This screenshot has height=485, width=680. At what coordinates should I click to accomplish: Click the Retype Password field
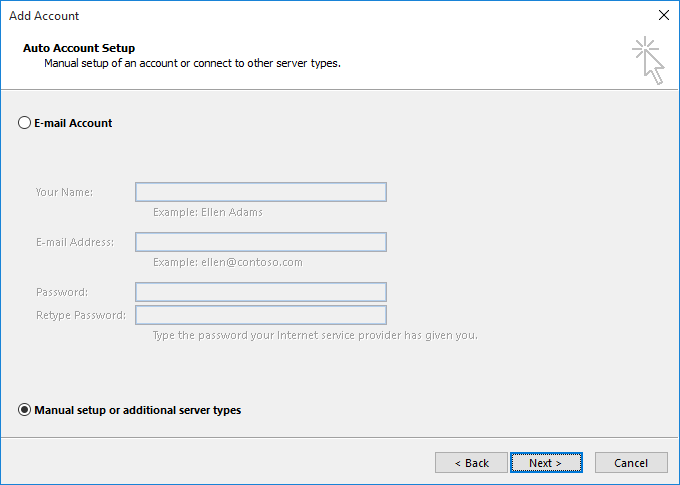tap(261, 315)
